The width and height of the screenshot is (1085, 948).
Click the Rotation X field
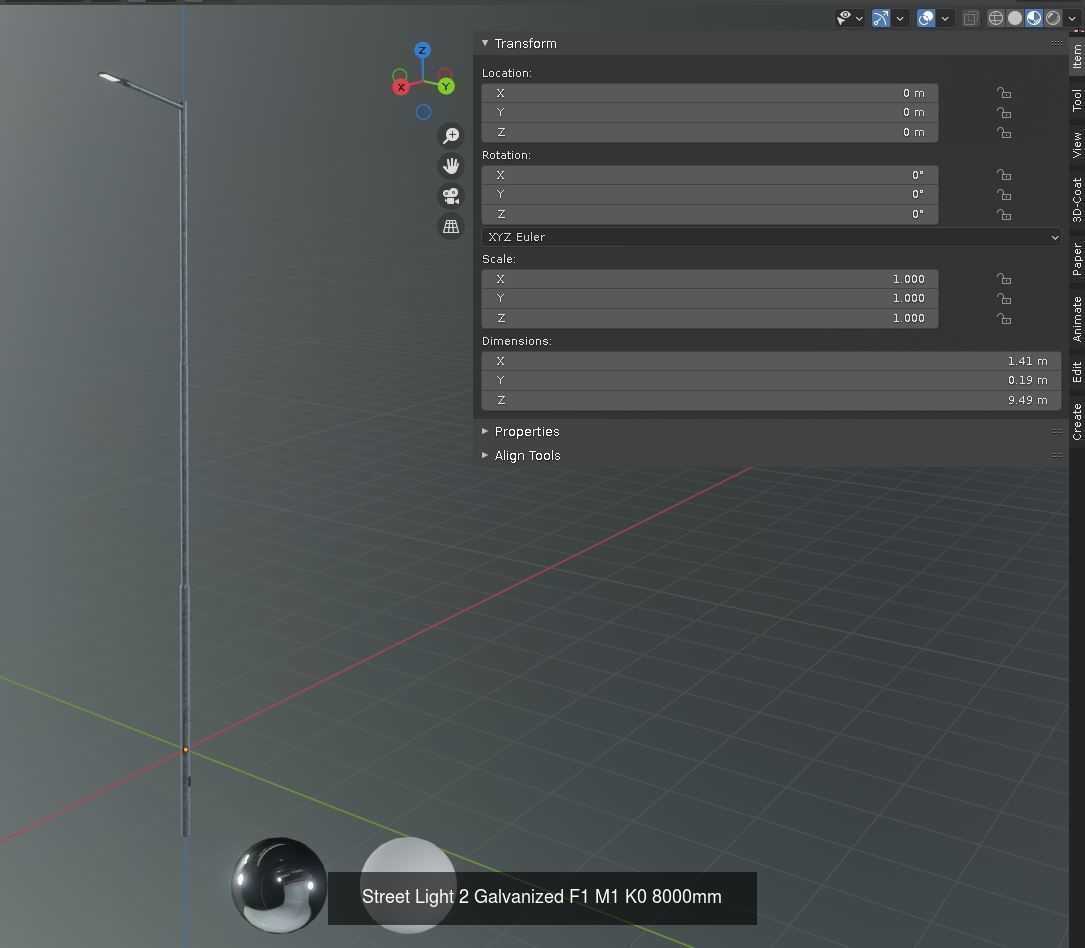(710, 175)
